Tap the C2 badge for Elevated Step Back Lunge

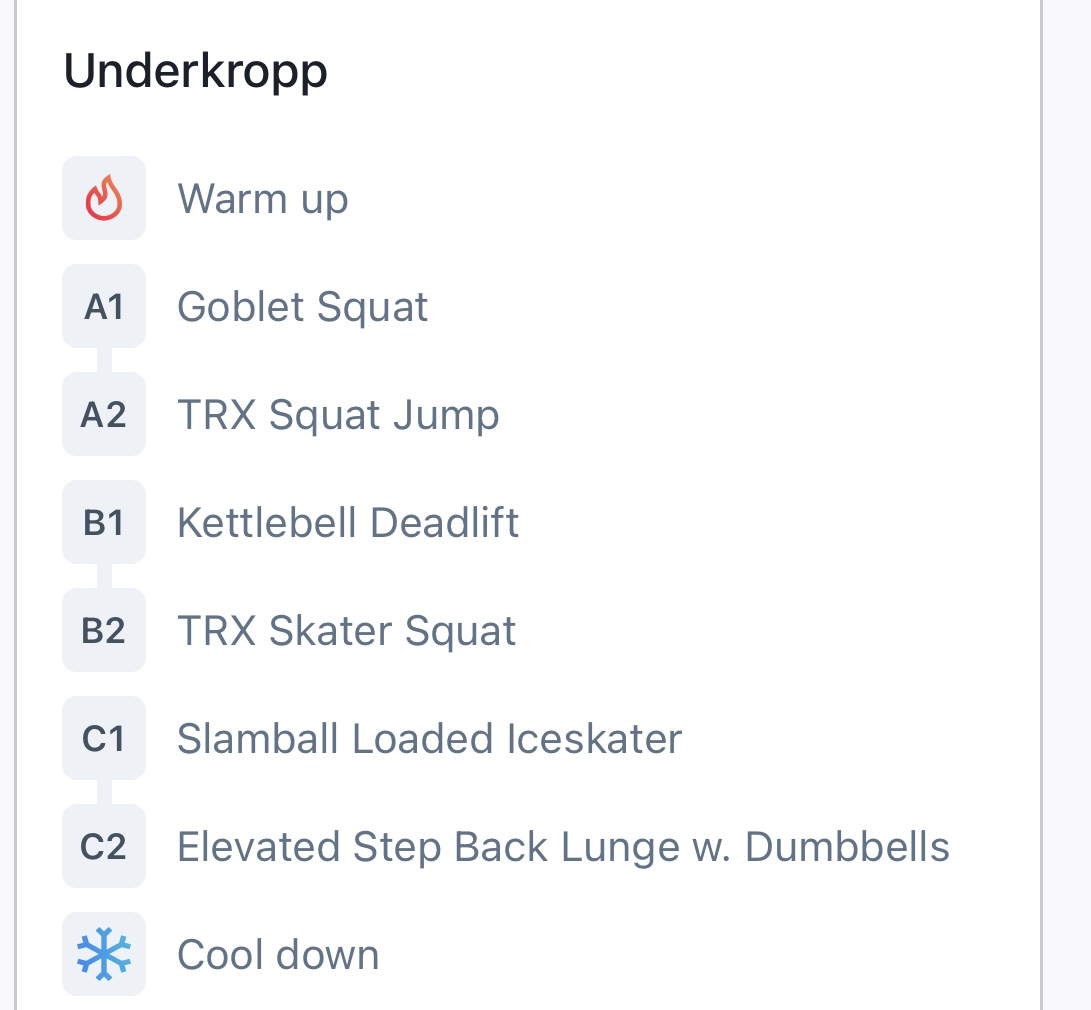[104, 846]
